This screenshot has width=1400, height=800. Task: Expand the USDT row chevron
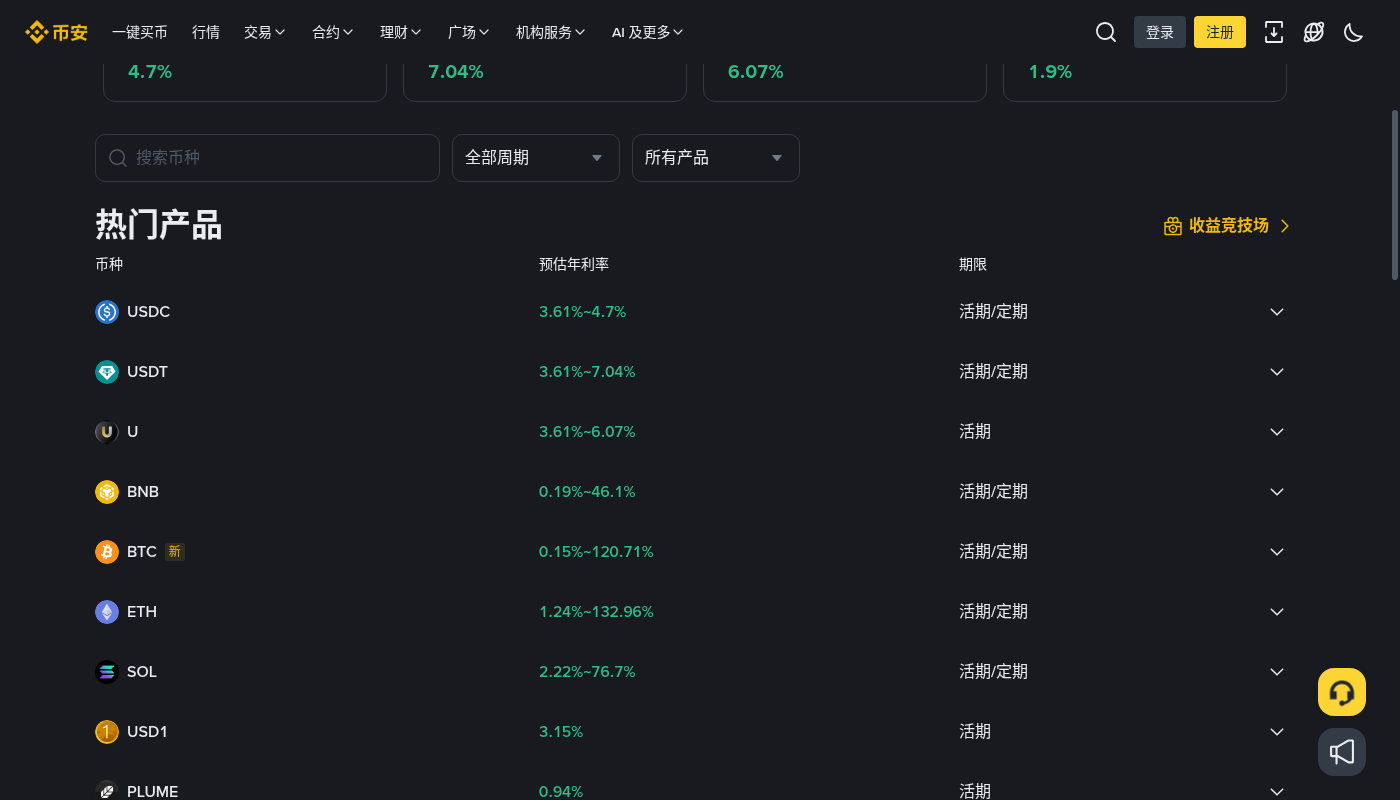pos(1277,372)
